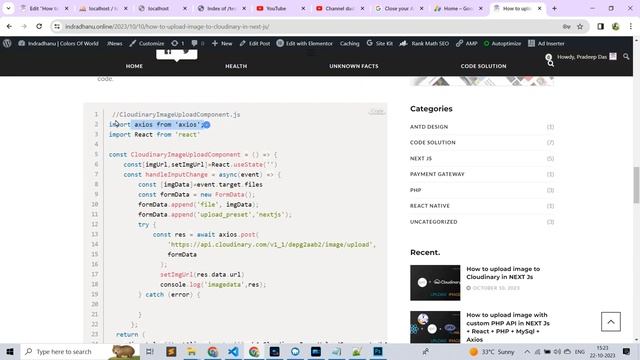Click Edit Post in the admin bar
Viewport: 640px width, 360px height.
click(255, 43)
